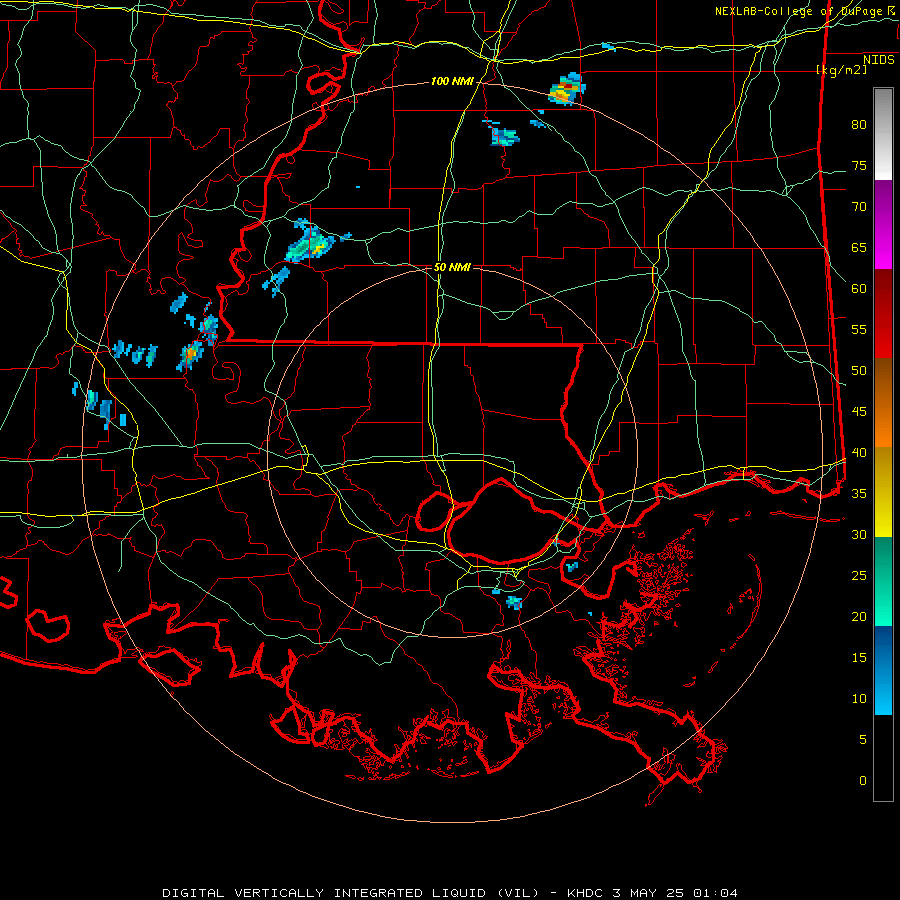Click the 50 NMI range ring label
The width and height of the screenshot is (900, 900).
click(x=452, y=267)
